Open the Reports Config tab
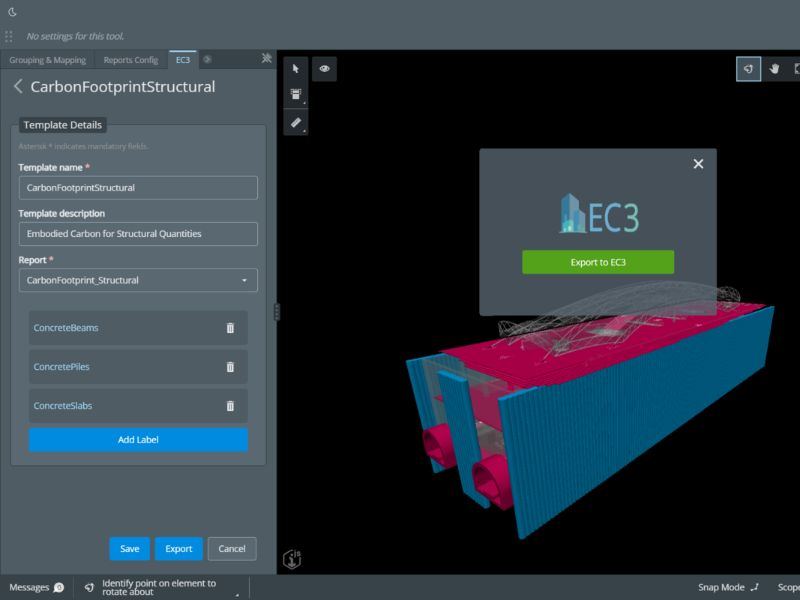 (131, 60)
